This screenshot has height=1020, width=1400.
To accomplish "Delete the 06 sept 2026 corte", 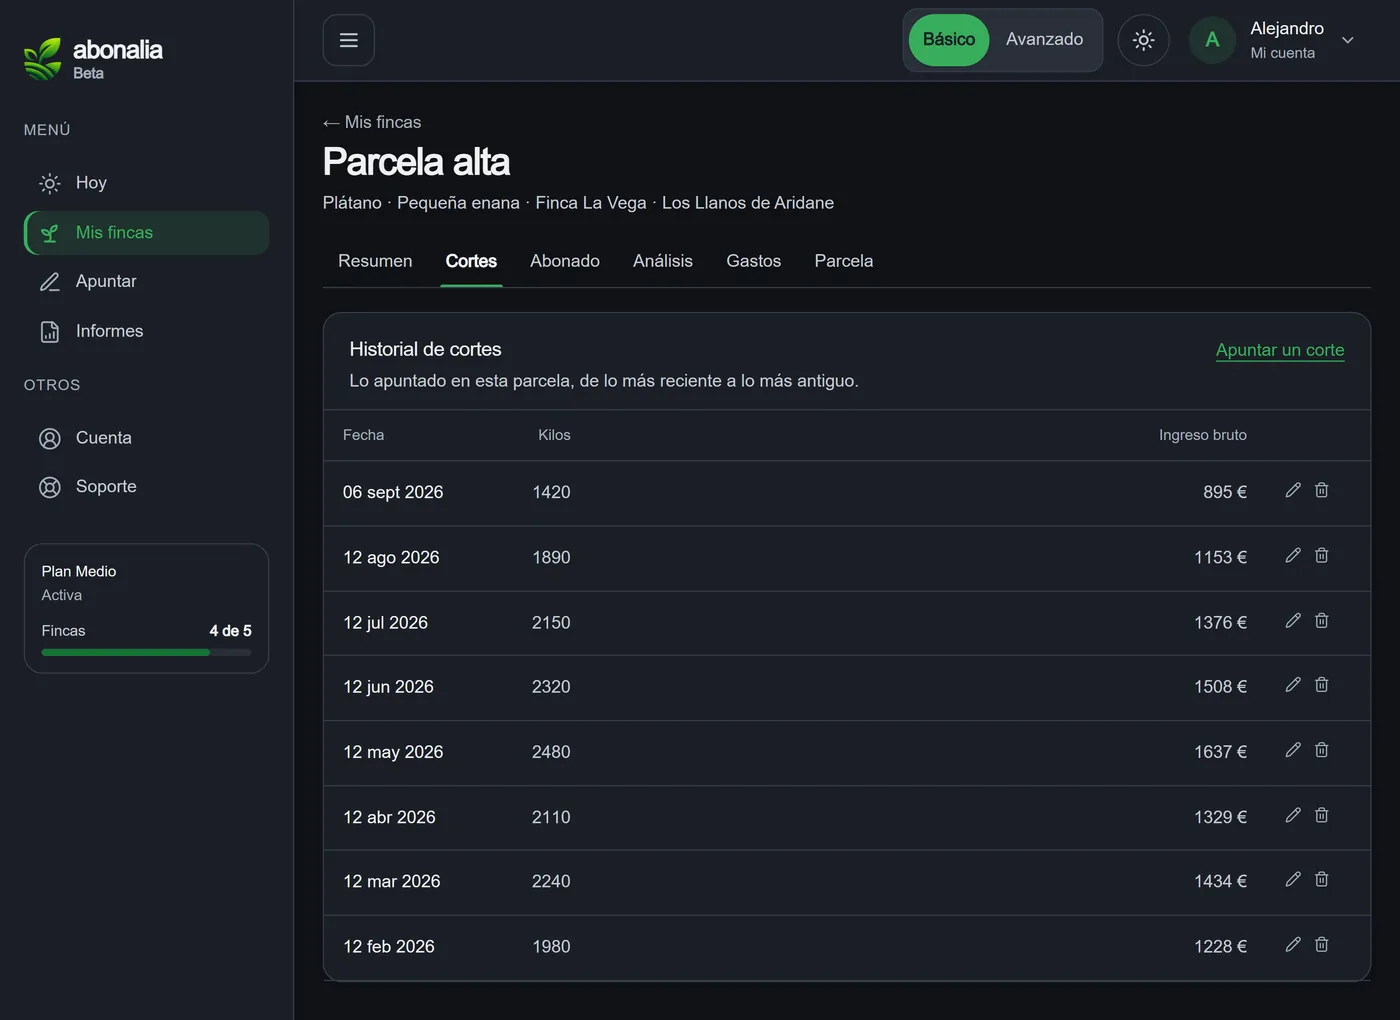I will [1321, 490].
